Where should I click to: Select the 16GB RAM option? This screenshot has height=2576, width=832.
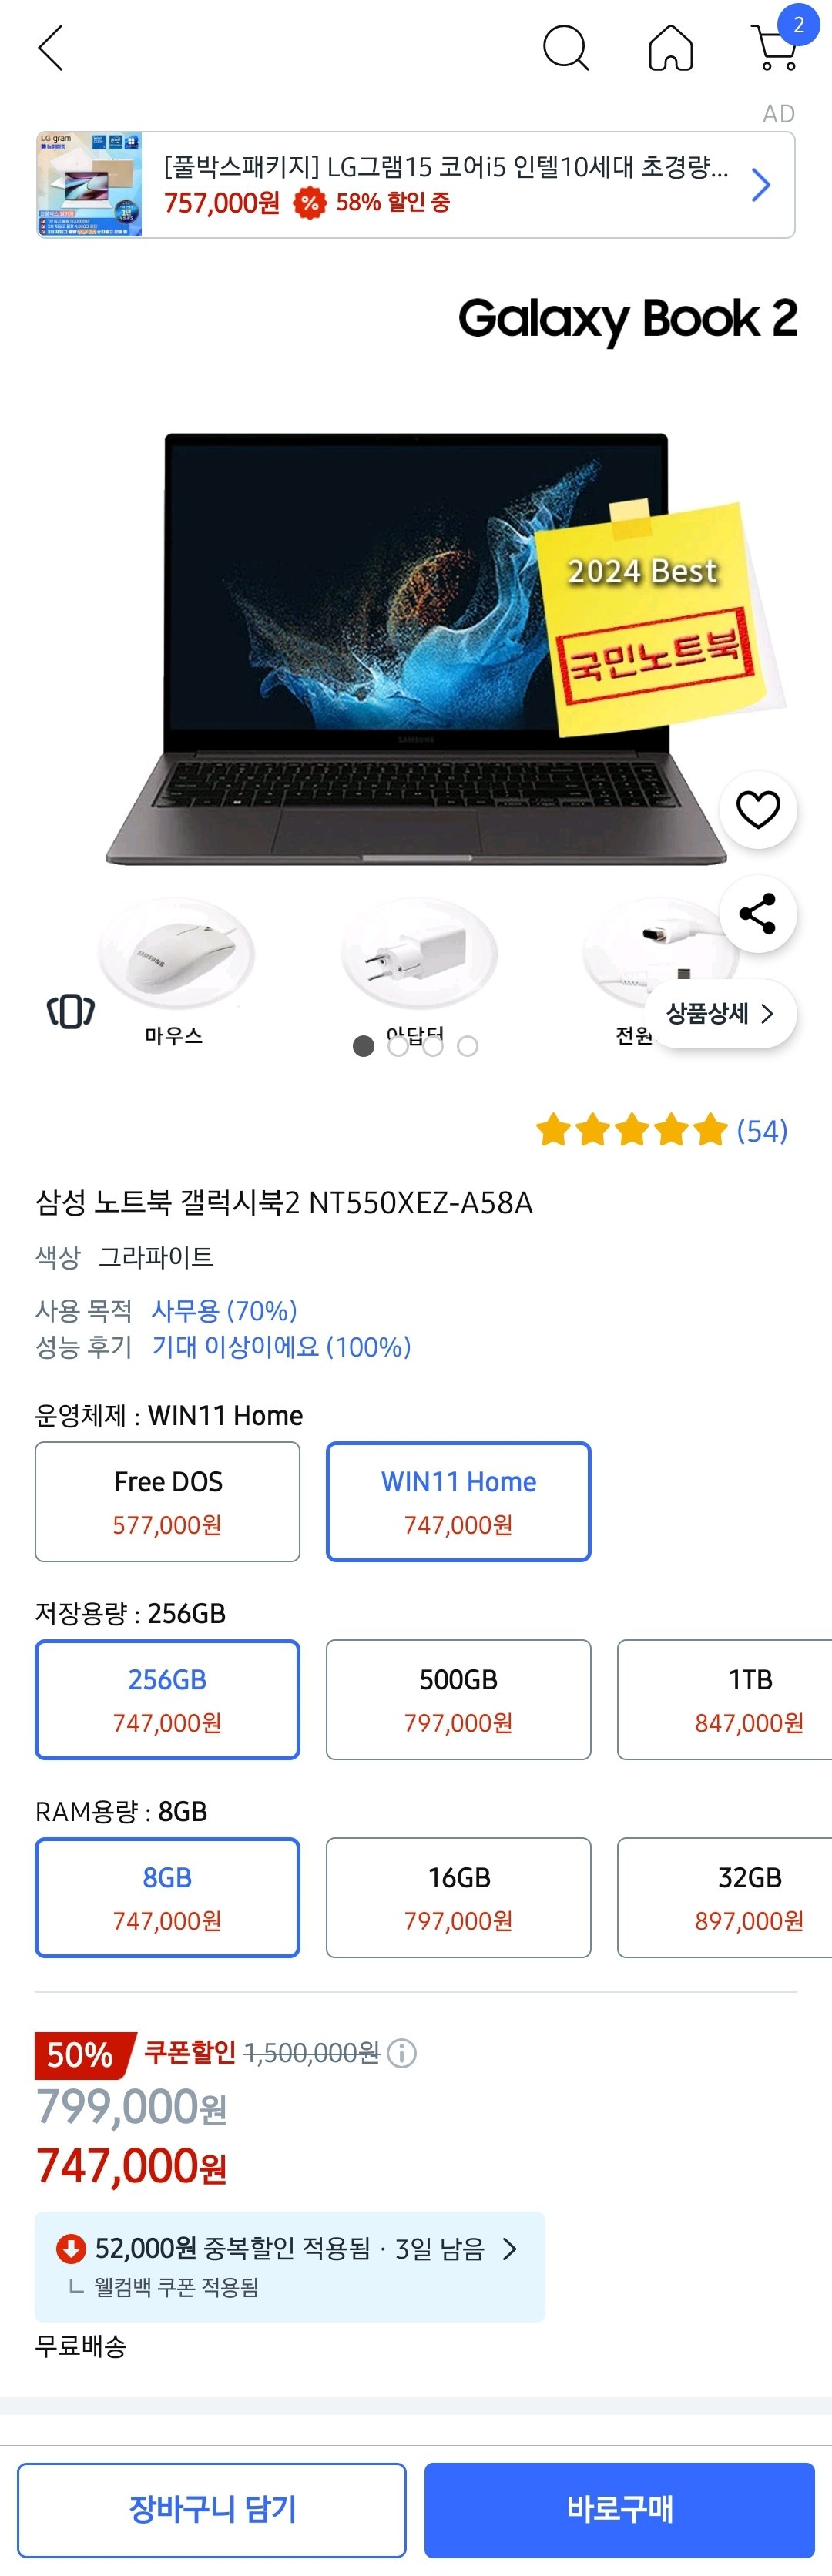(458, 1897)
